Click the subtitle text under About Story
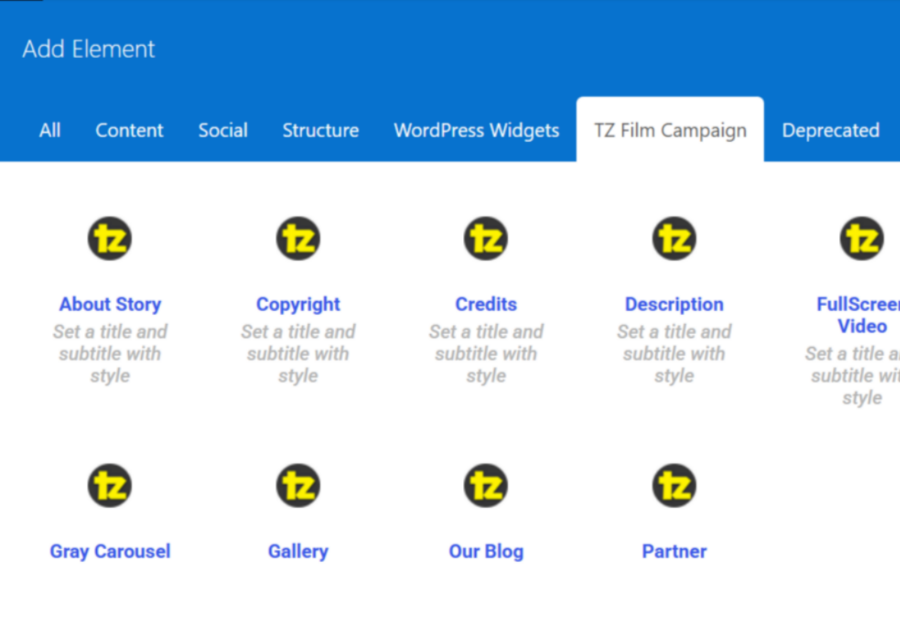 tap(110, 353)
